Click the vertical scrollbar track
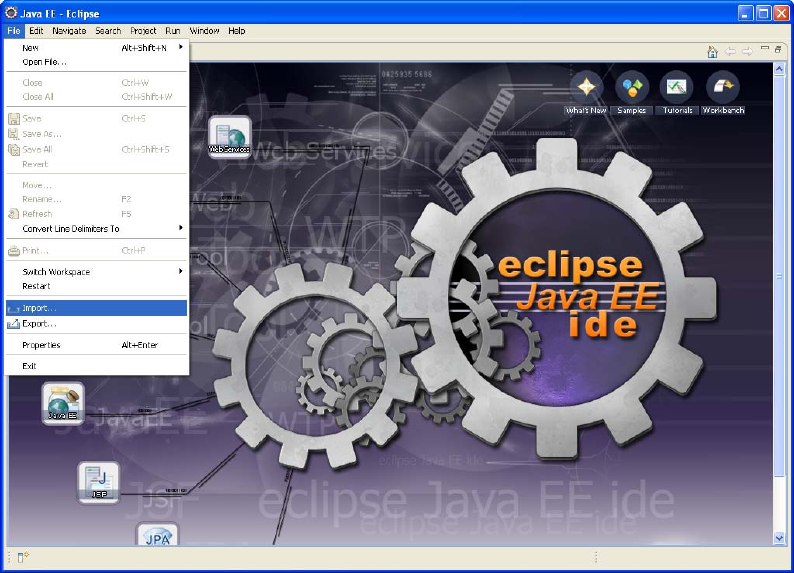 coord(779,504)
